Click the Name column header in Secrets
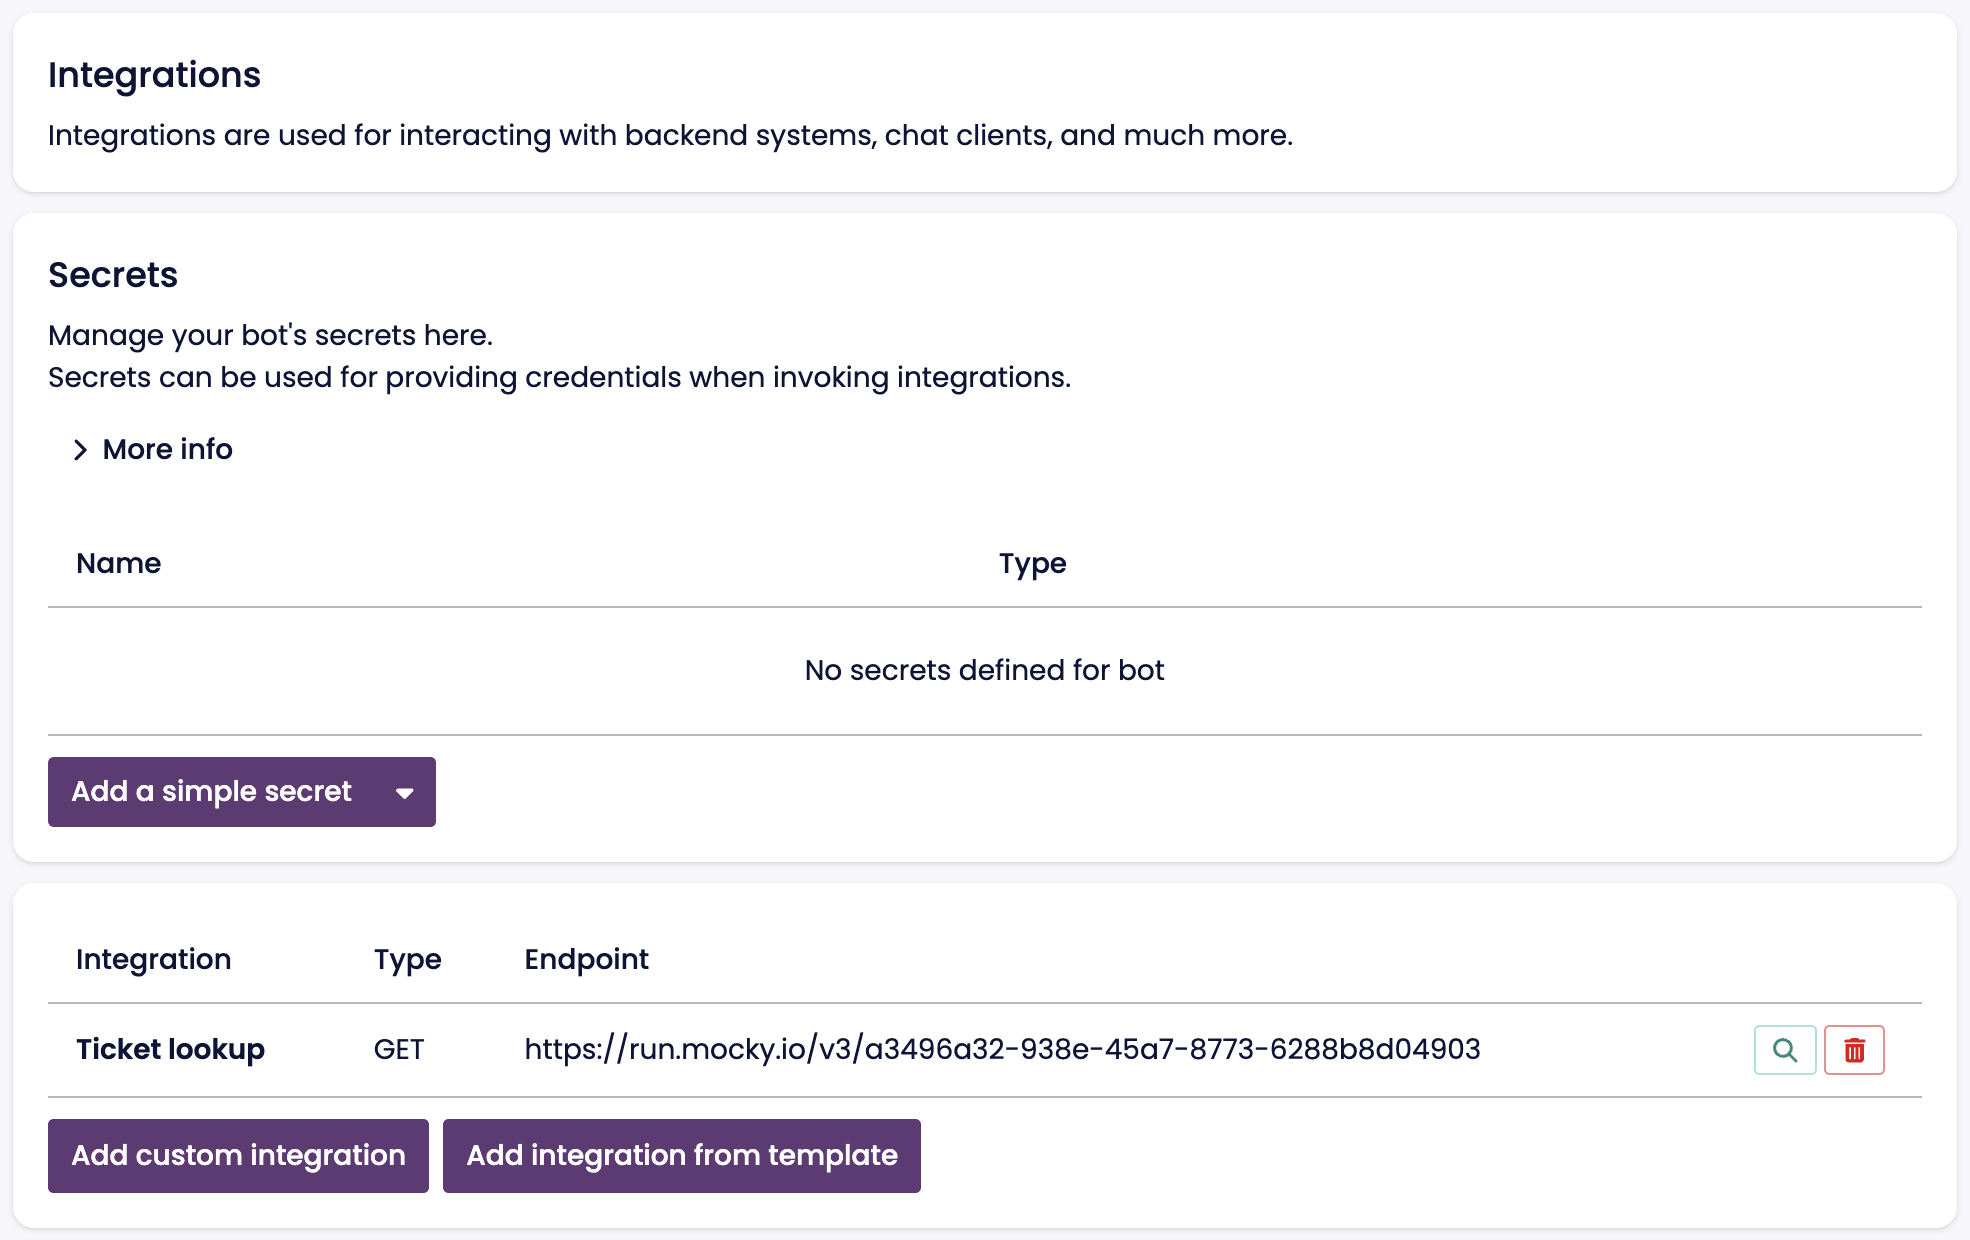 [118, 563]
